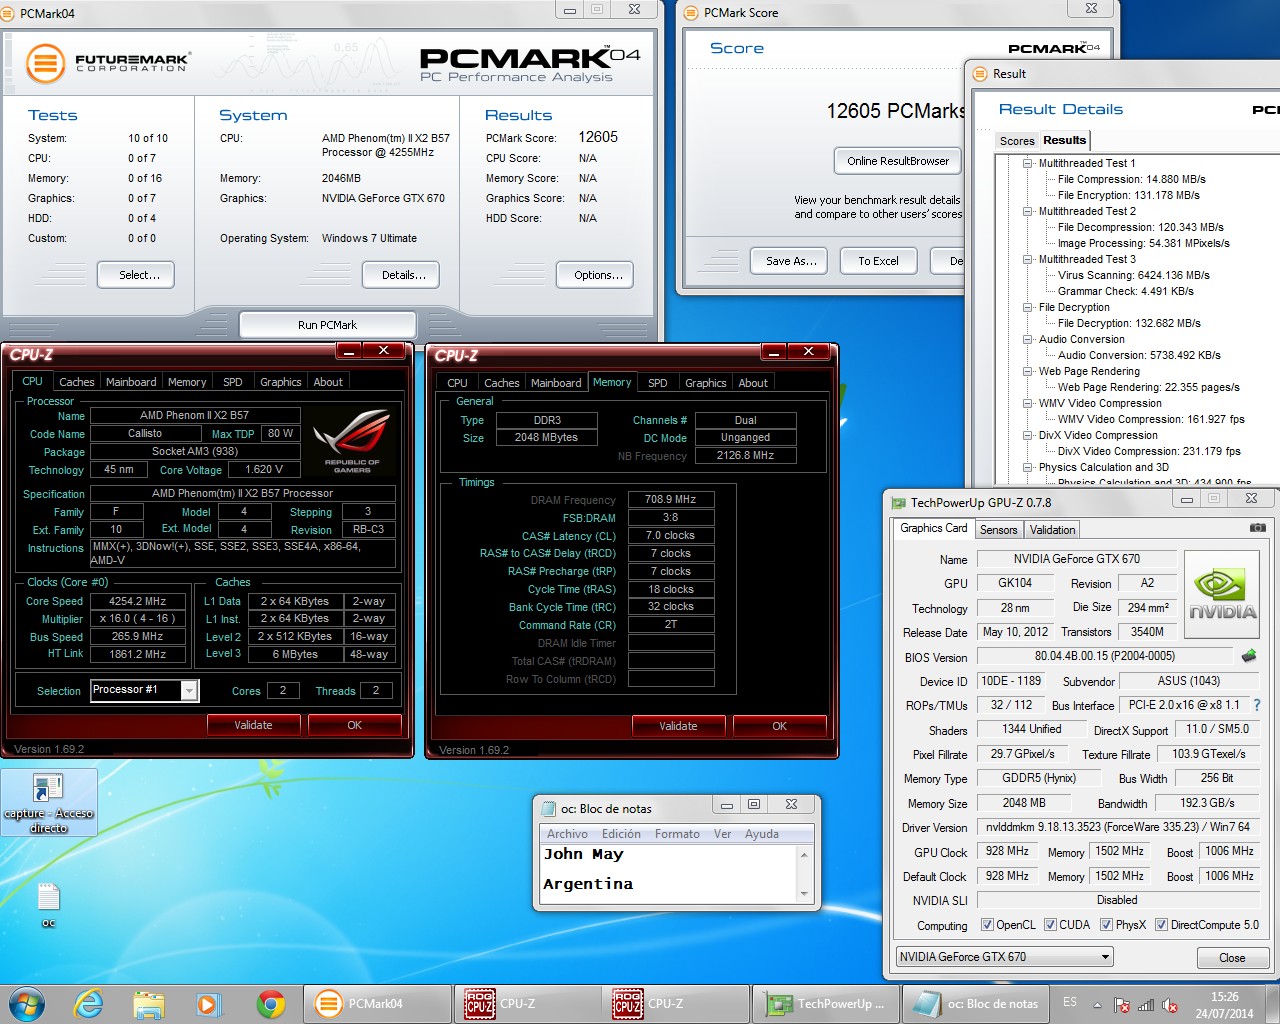Switch to second CPU-Z taskbar button

677,1004
